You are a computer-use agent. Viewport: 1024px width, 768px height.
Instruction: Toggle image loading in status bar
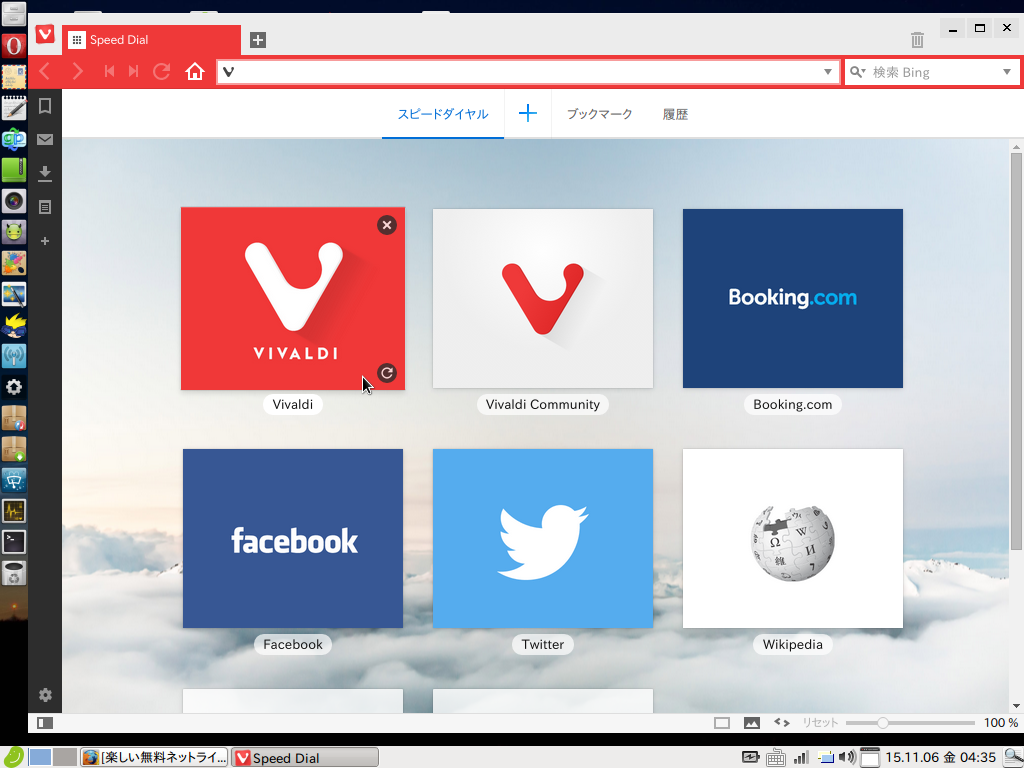click(x=752, y=723)
